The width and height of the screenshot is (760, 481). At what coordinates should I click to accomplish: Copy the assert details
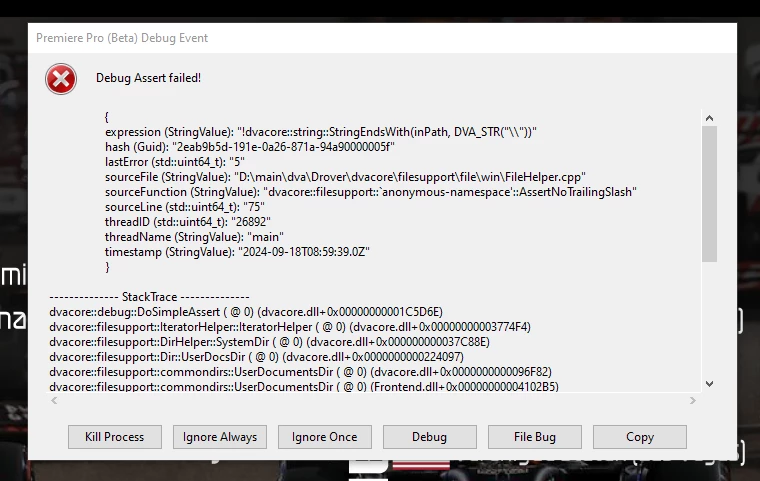pyautogui.click(x=640, y=437)
